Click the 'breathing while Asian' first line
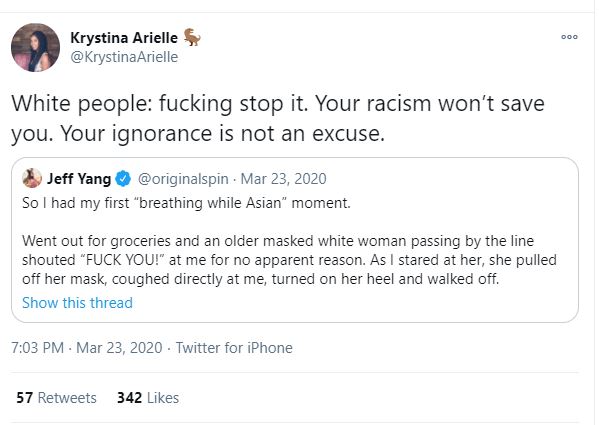599x425 pixels. click(x=186, y=203)
